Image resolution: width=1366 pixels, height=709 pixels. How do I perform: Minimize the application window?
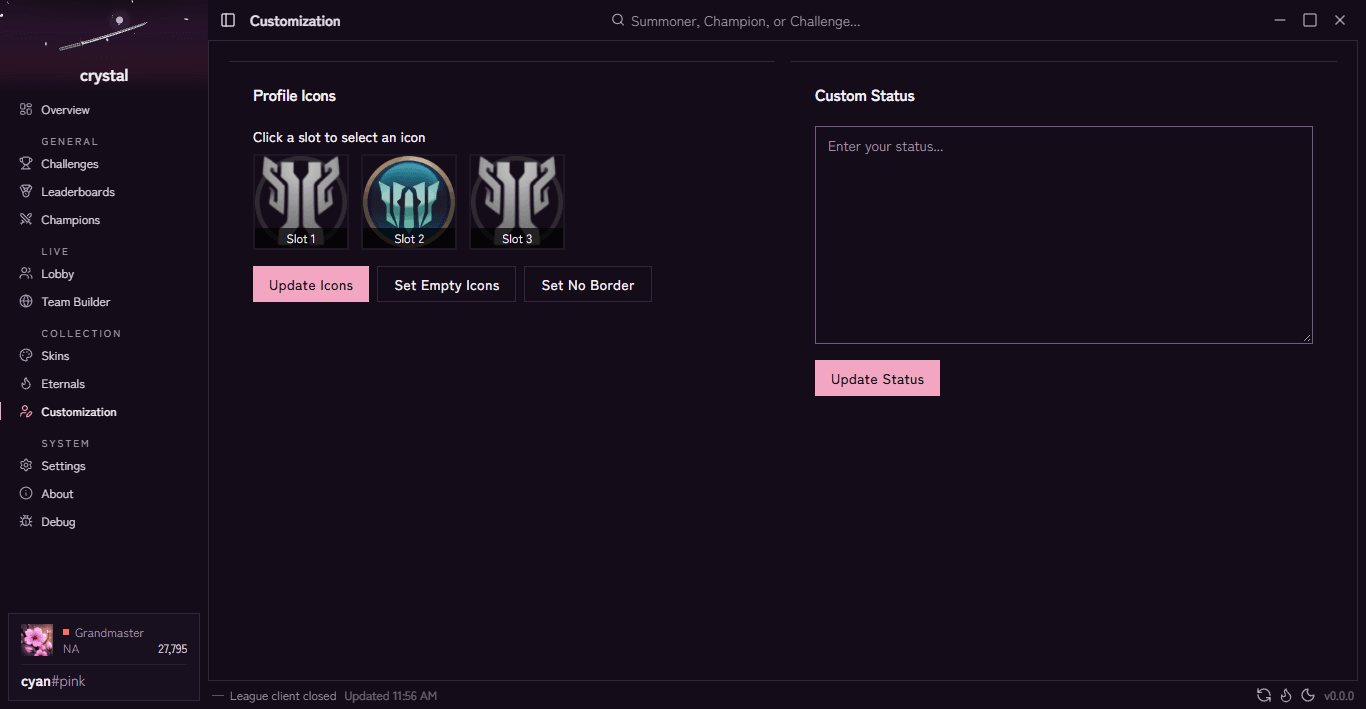click(x=1280, y=20)
